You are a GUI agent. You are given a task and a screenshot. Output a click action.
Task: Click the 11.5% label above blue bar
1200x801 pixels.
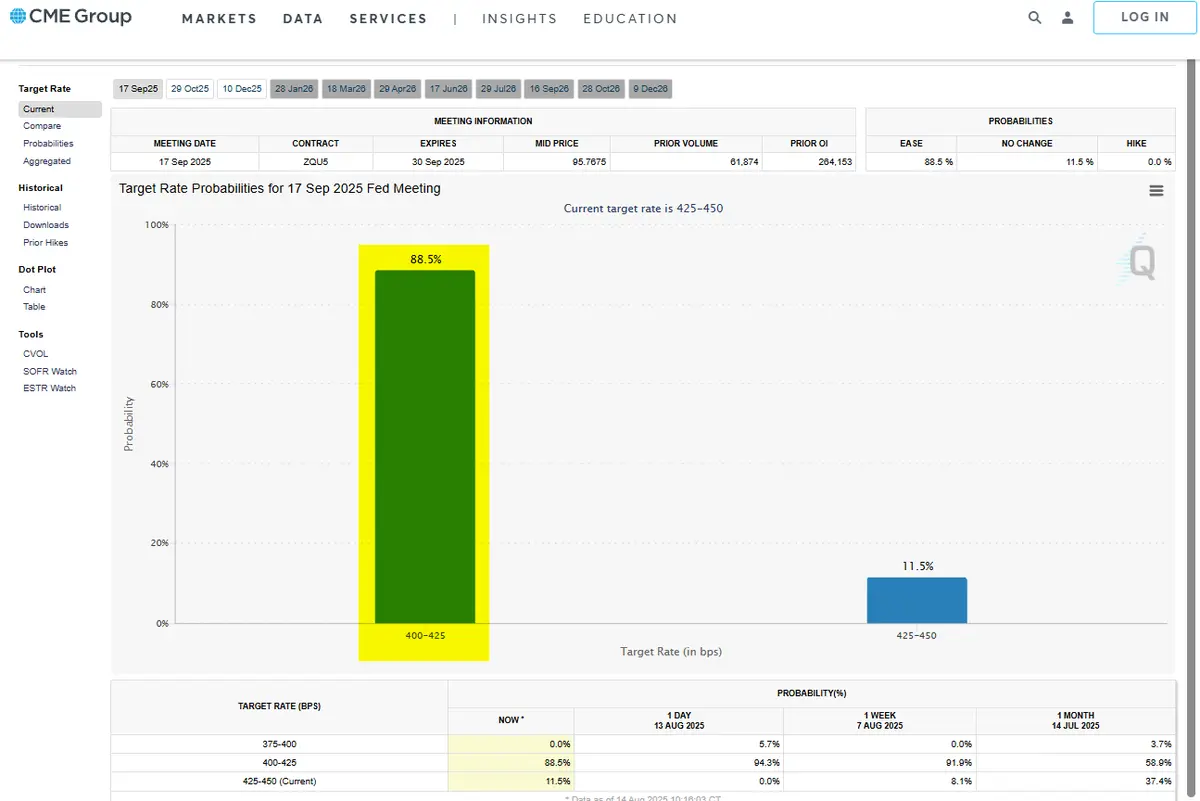pos(917,566)
